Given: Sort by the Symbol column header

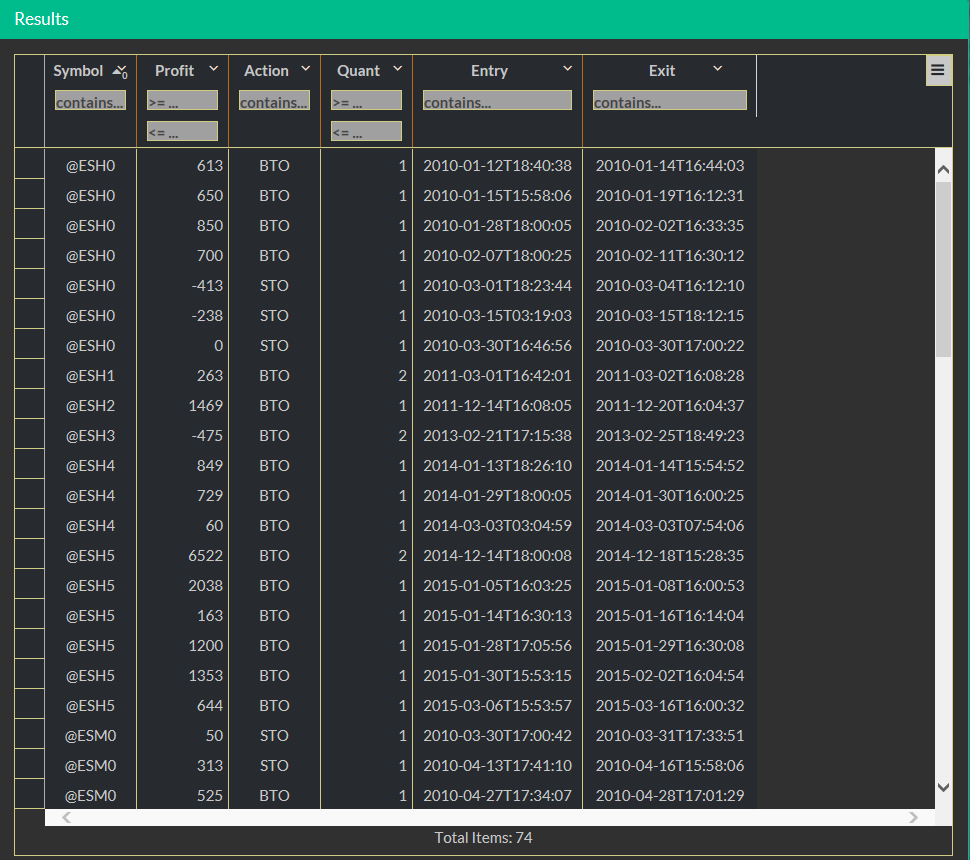Looking at the screenshot, I should point(78,71).
